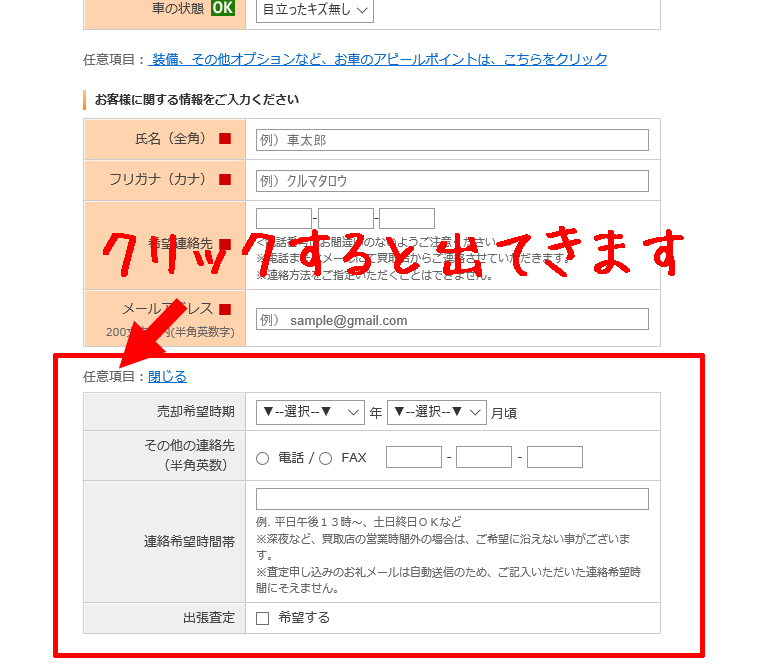Select the FAX radio button

(x=325, y=459)
